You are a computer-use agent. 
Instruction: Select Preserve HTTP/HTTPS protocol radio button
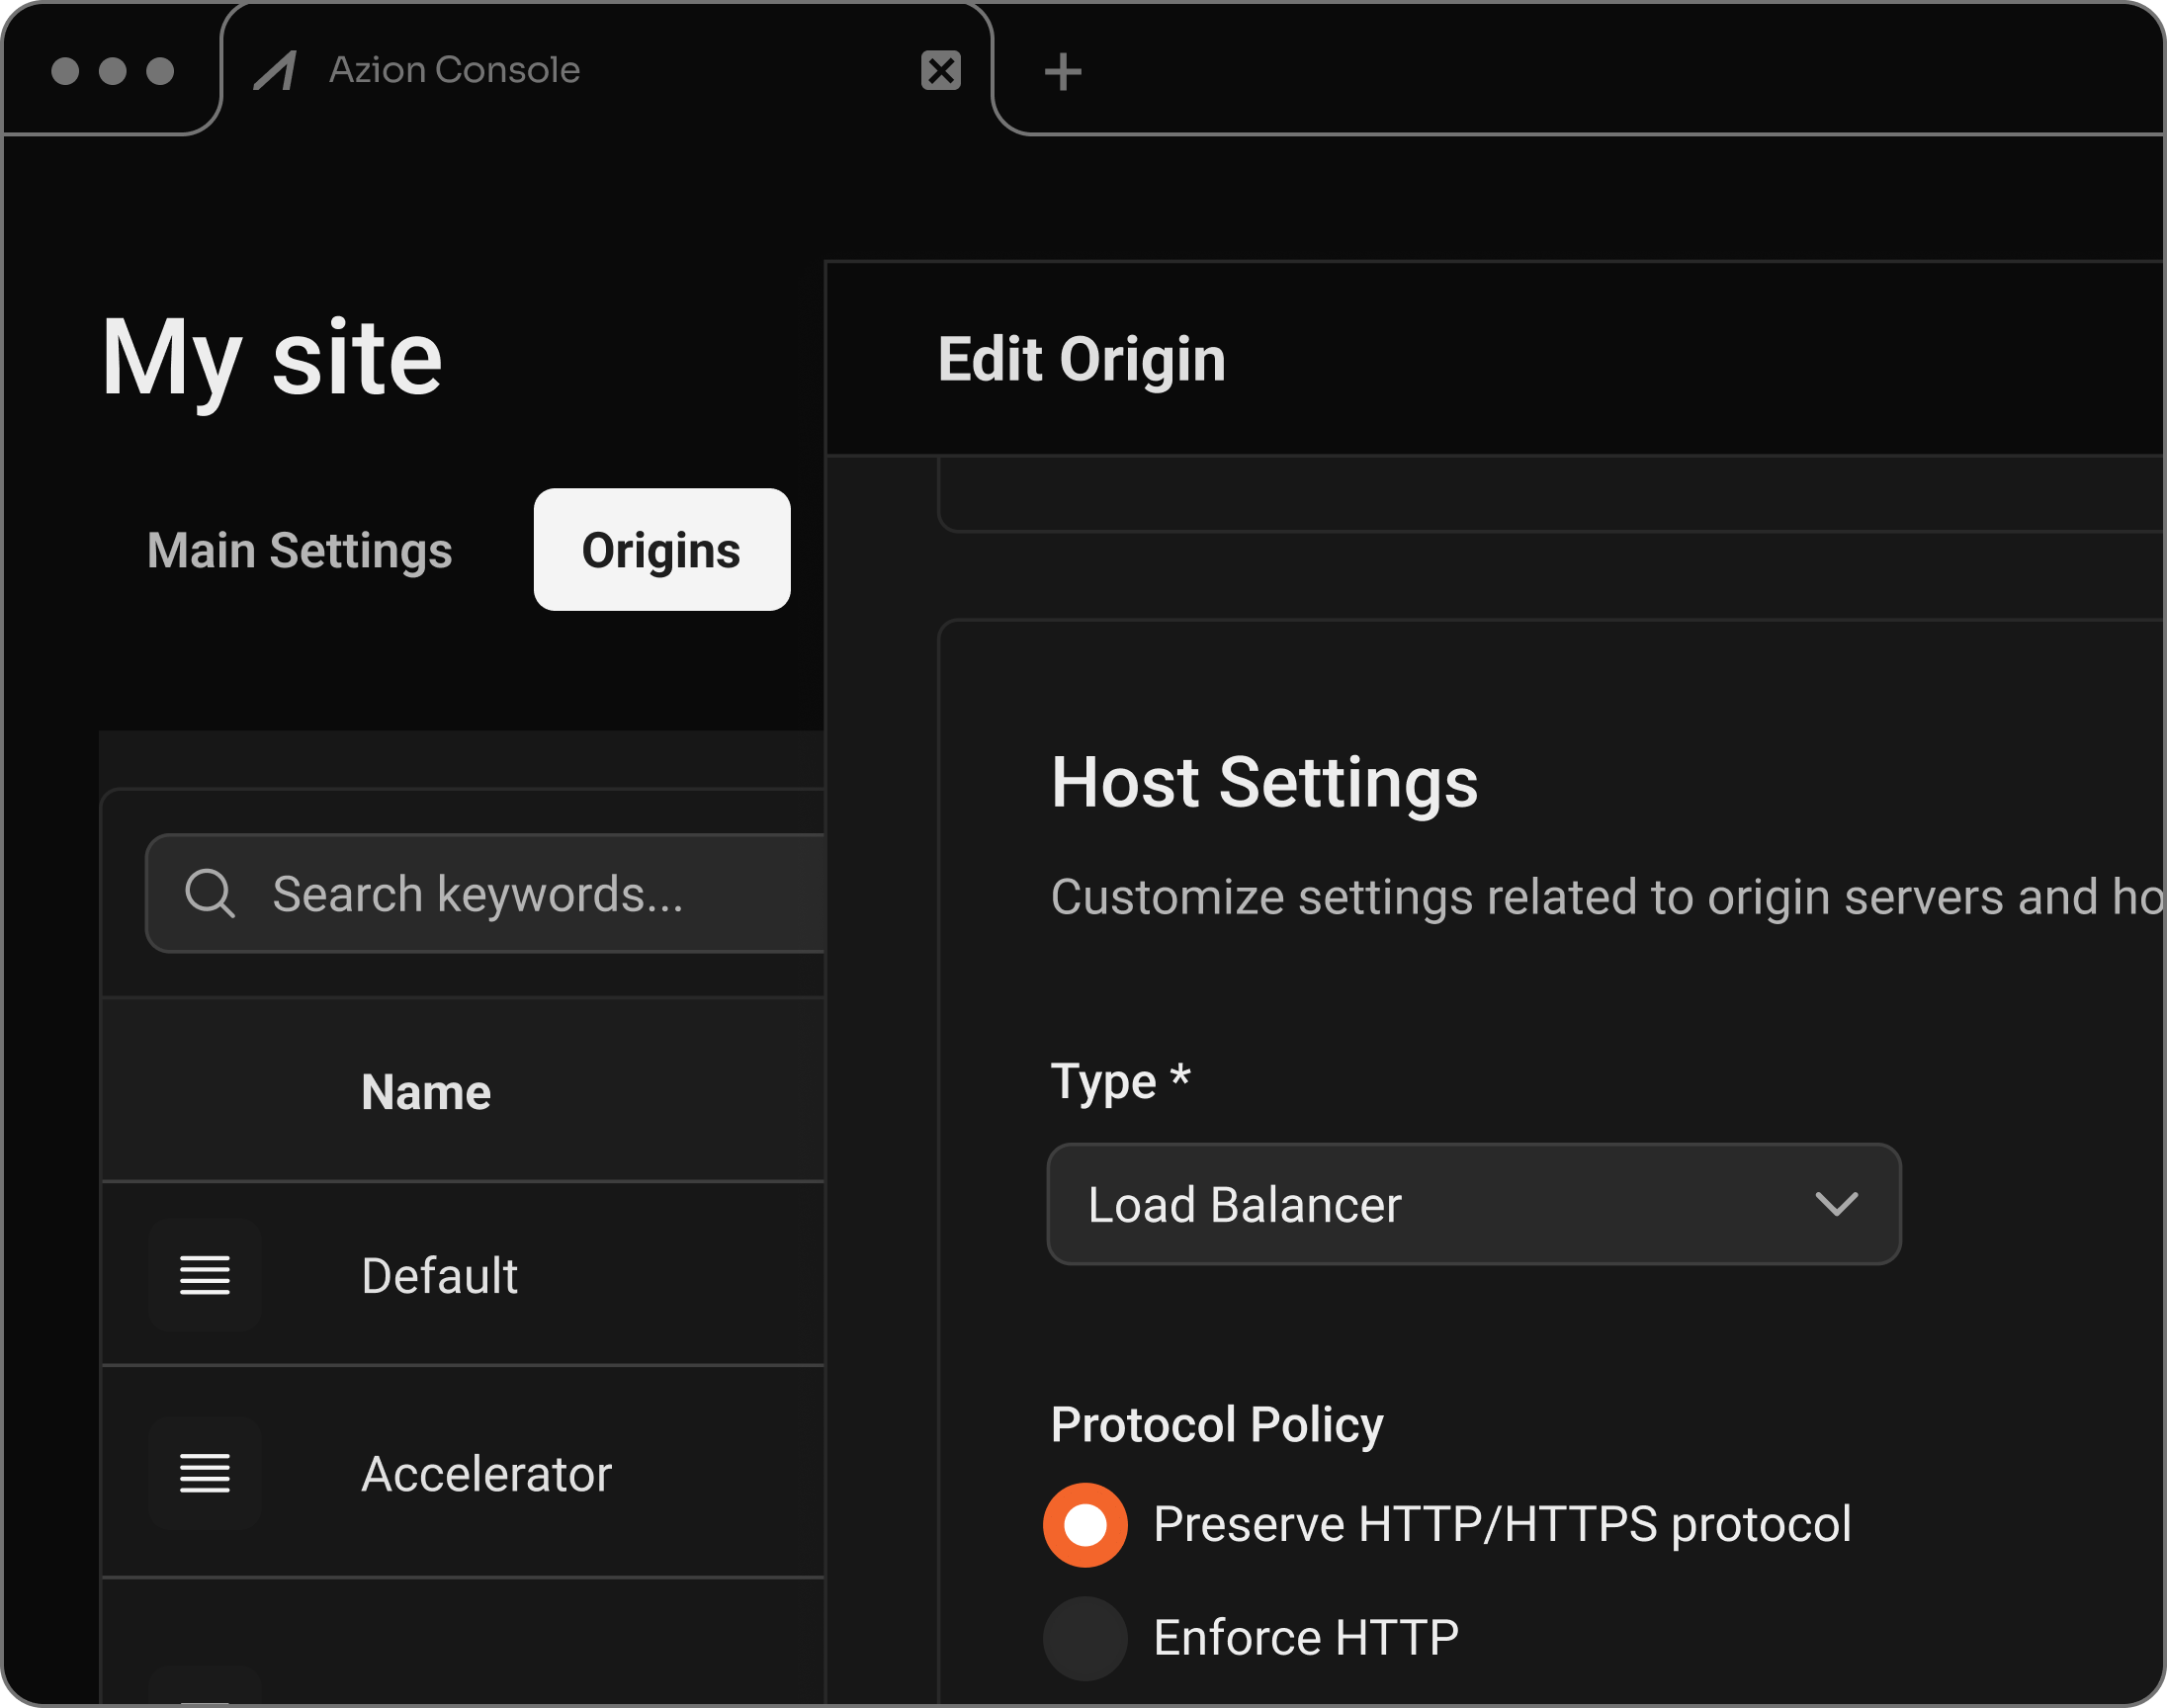click(1085, 1525)
